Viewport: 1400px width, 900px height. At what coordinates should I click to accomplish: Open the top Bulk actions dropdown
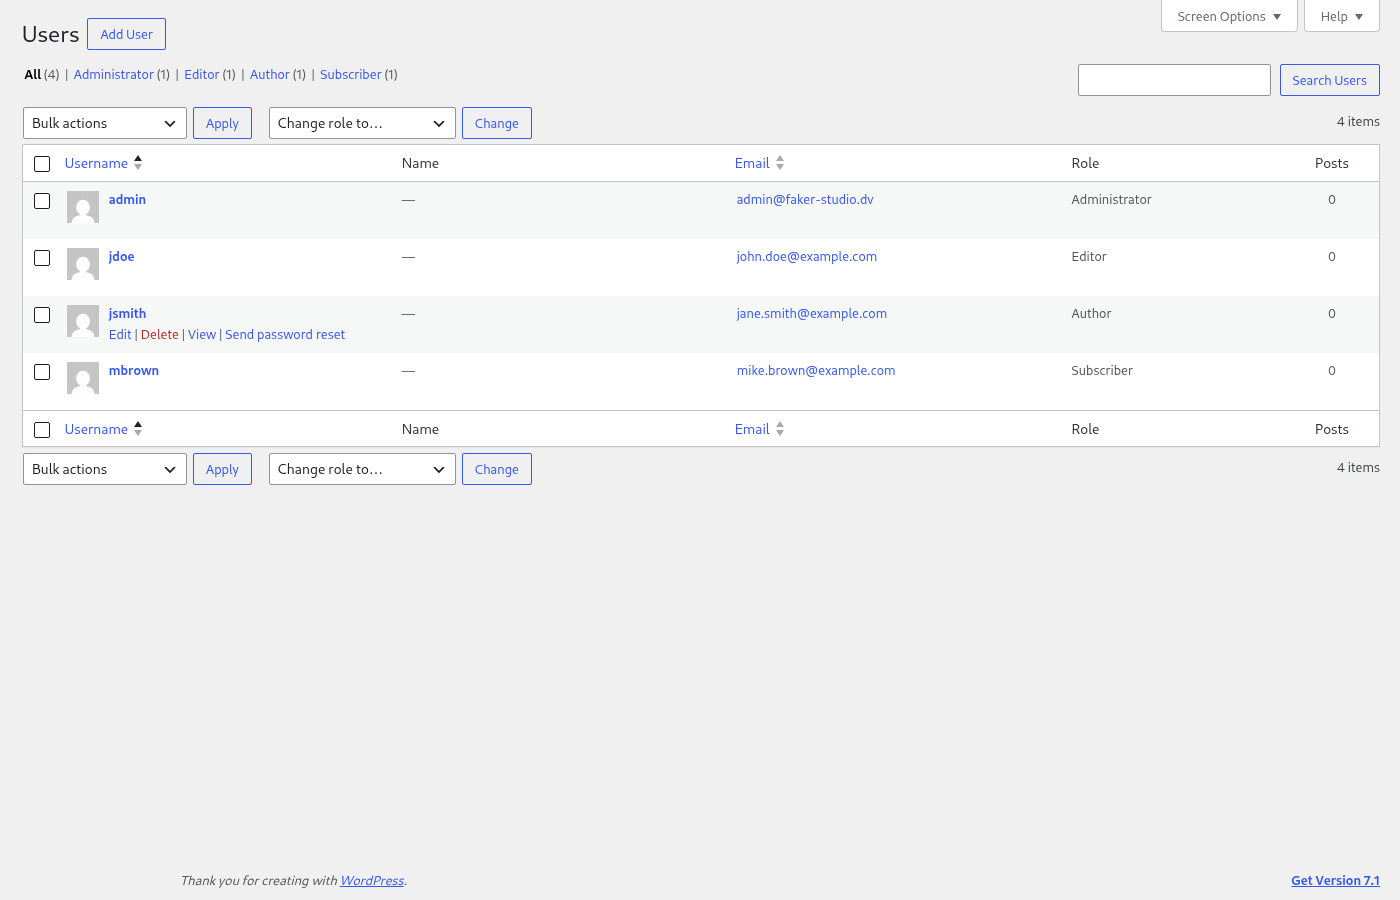105,123
